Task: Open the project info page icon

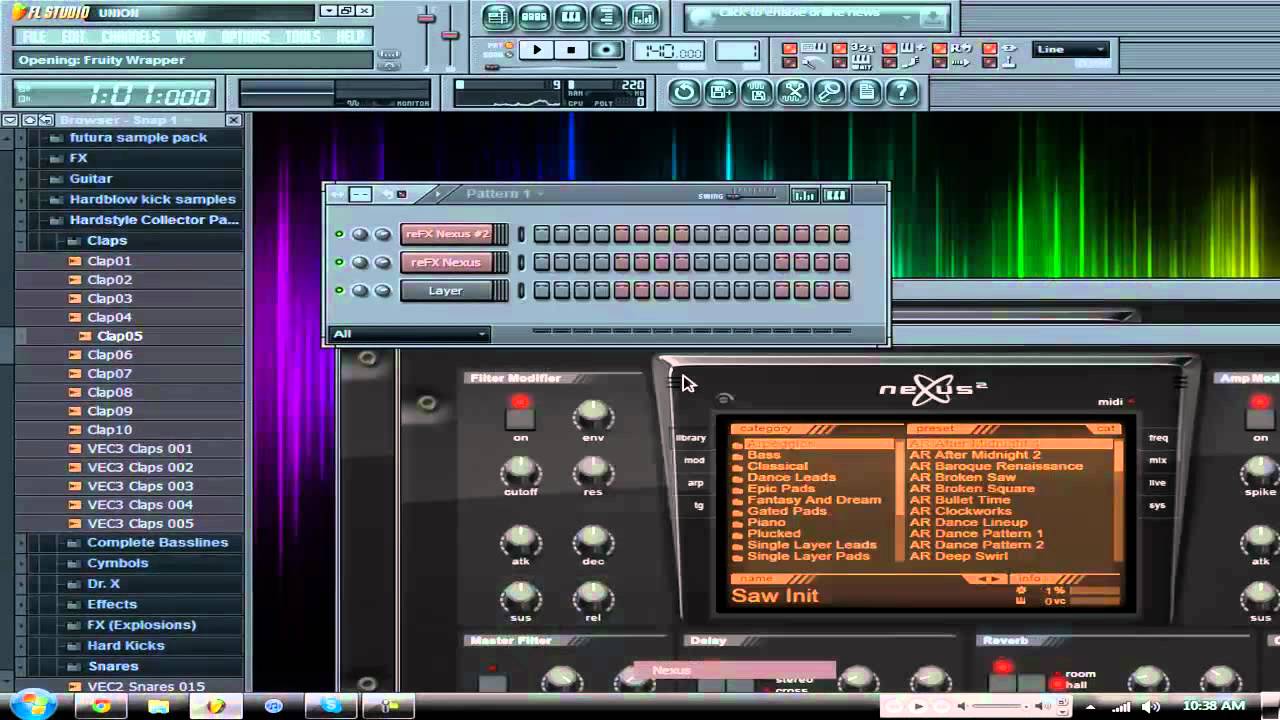Action: click(866, 93)
